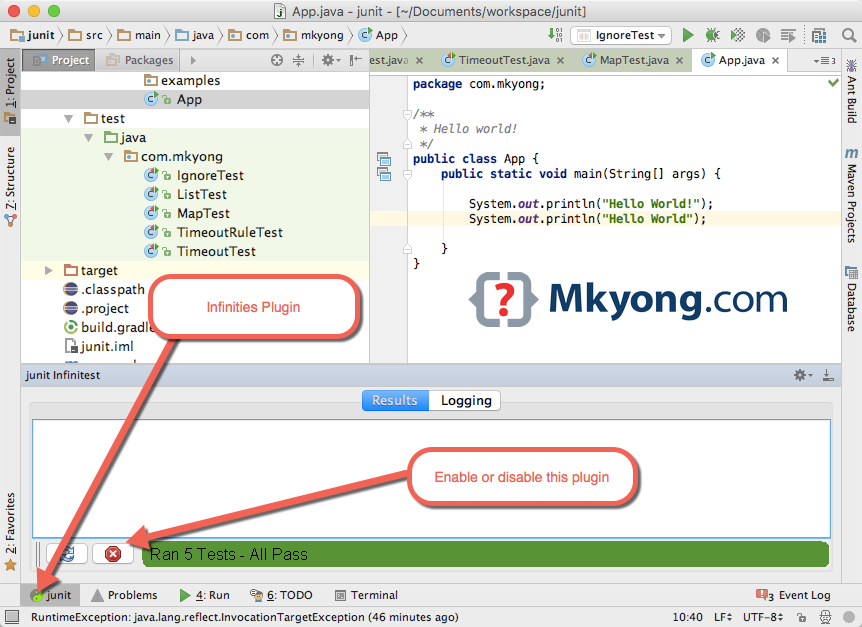Screen dimensions: 862x627
Task: Start debugging with the bug icon
Action: pos(712,35)
